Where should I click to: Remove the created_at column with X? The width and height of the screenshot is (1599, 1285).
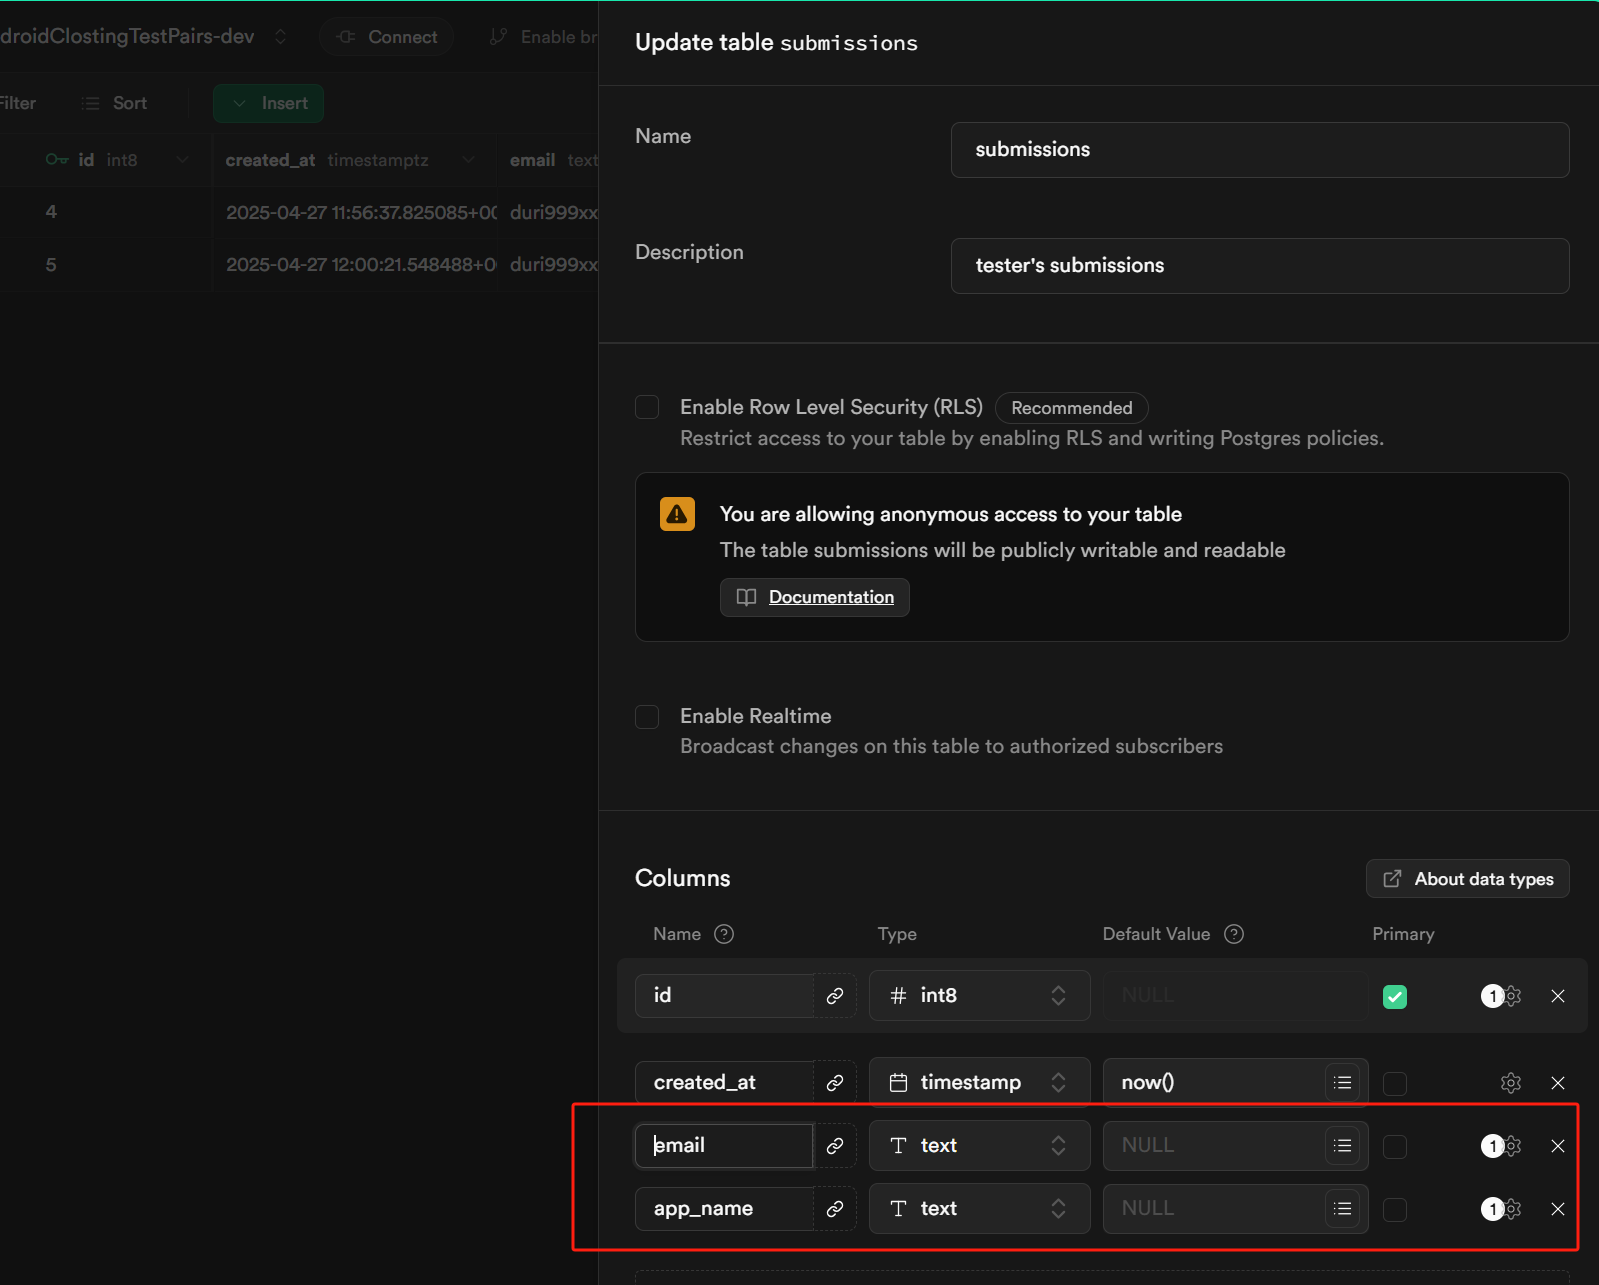(1558, 1083)
